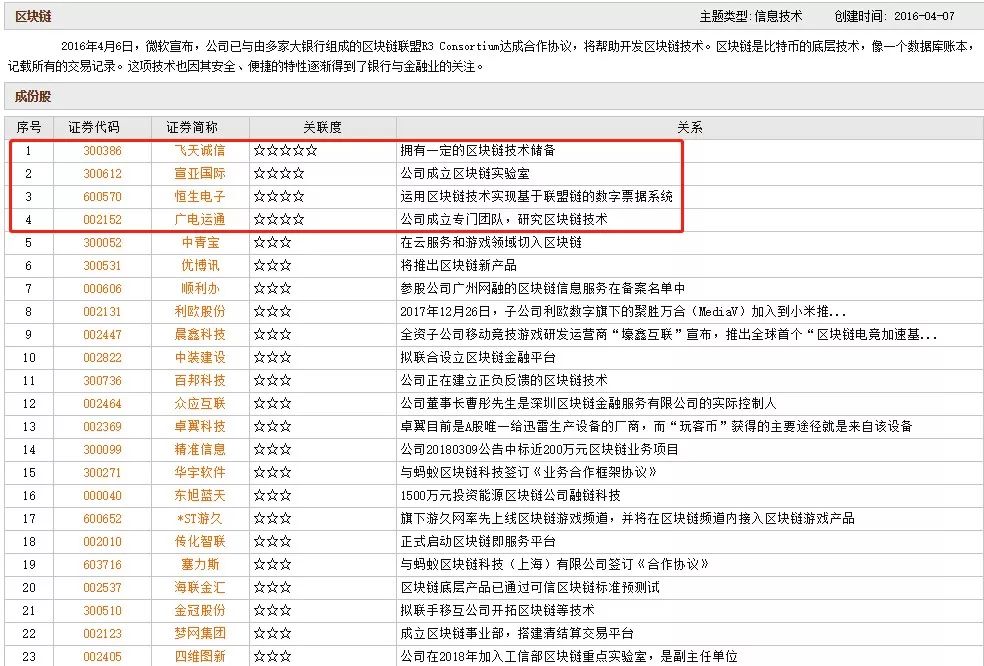
Task: Click five-star rating for 飞天诚信
Action: pos(285,151)
